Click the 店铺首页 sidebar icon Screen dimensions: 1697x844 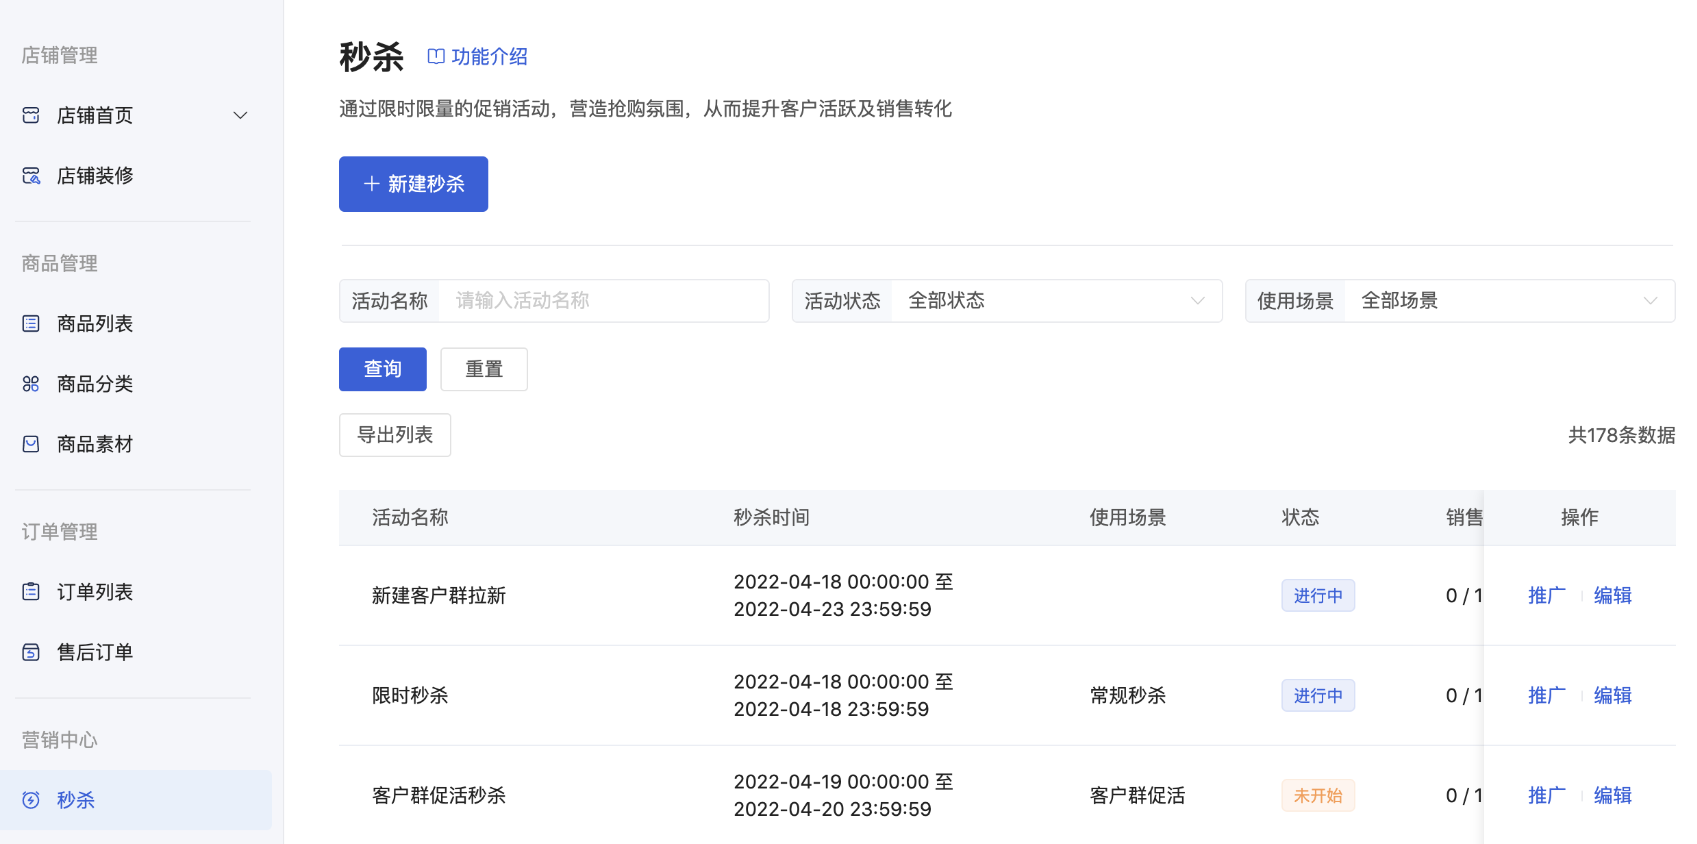click(31, 116)
